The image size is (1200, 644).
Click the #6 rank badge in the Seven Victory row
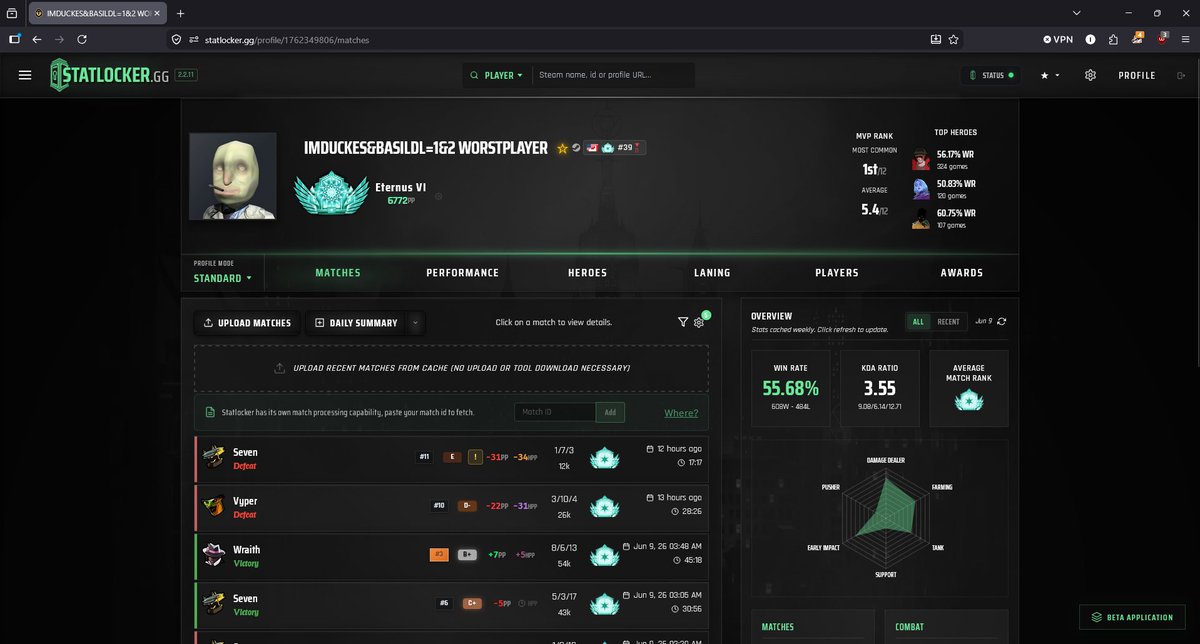click(x=443, y=603)
